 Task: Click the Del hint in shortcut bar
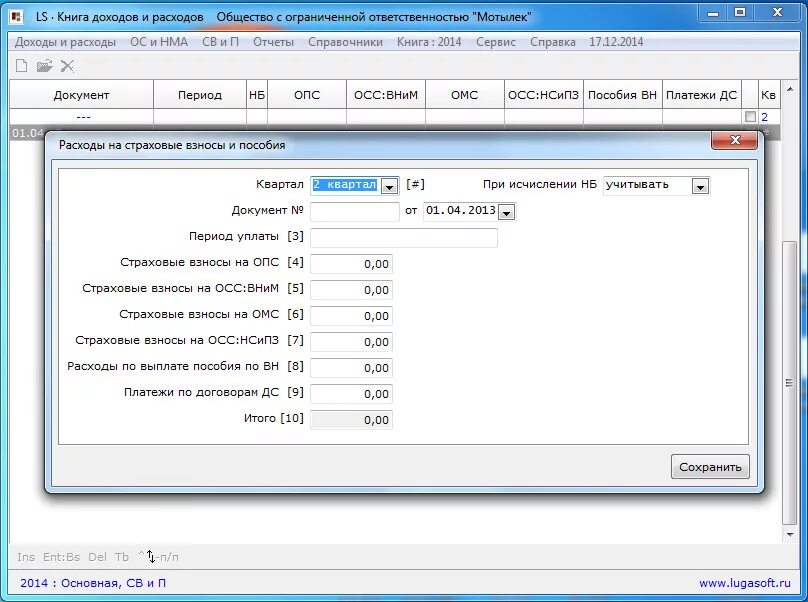pyautogui.click(x=97, y=557)
